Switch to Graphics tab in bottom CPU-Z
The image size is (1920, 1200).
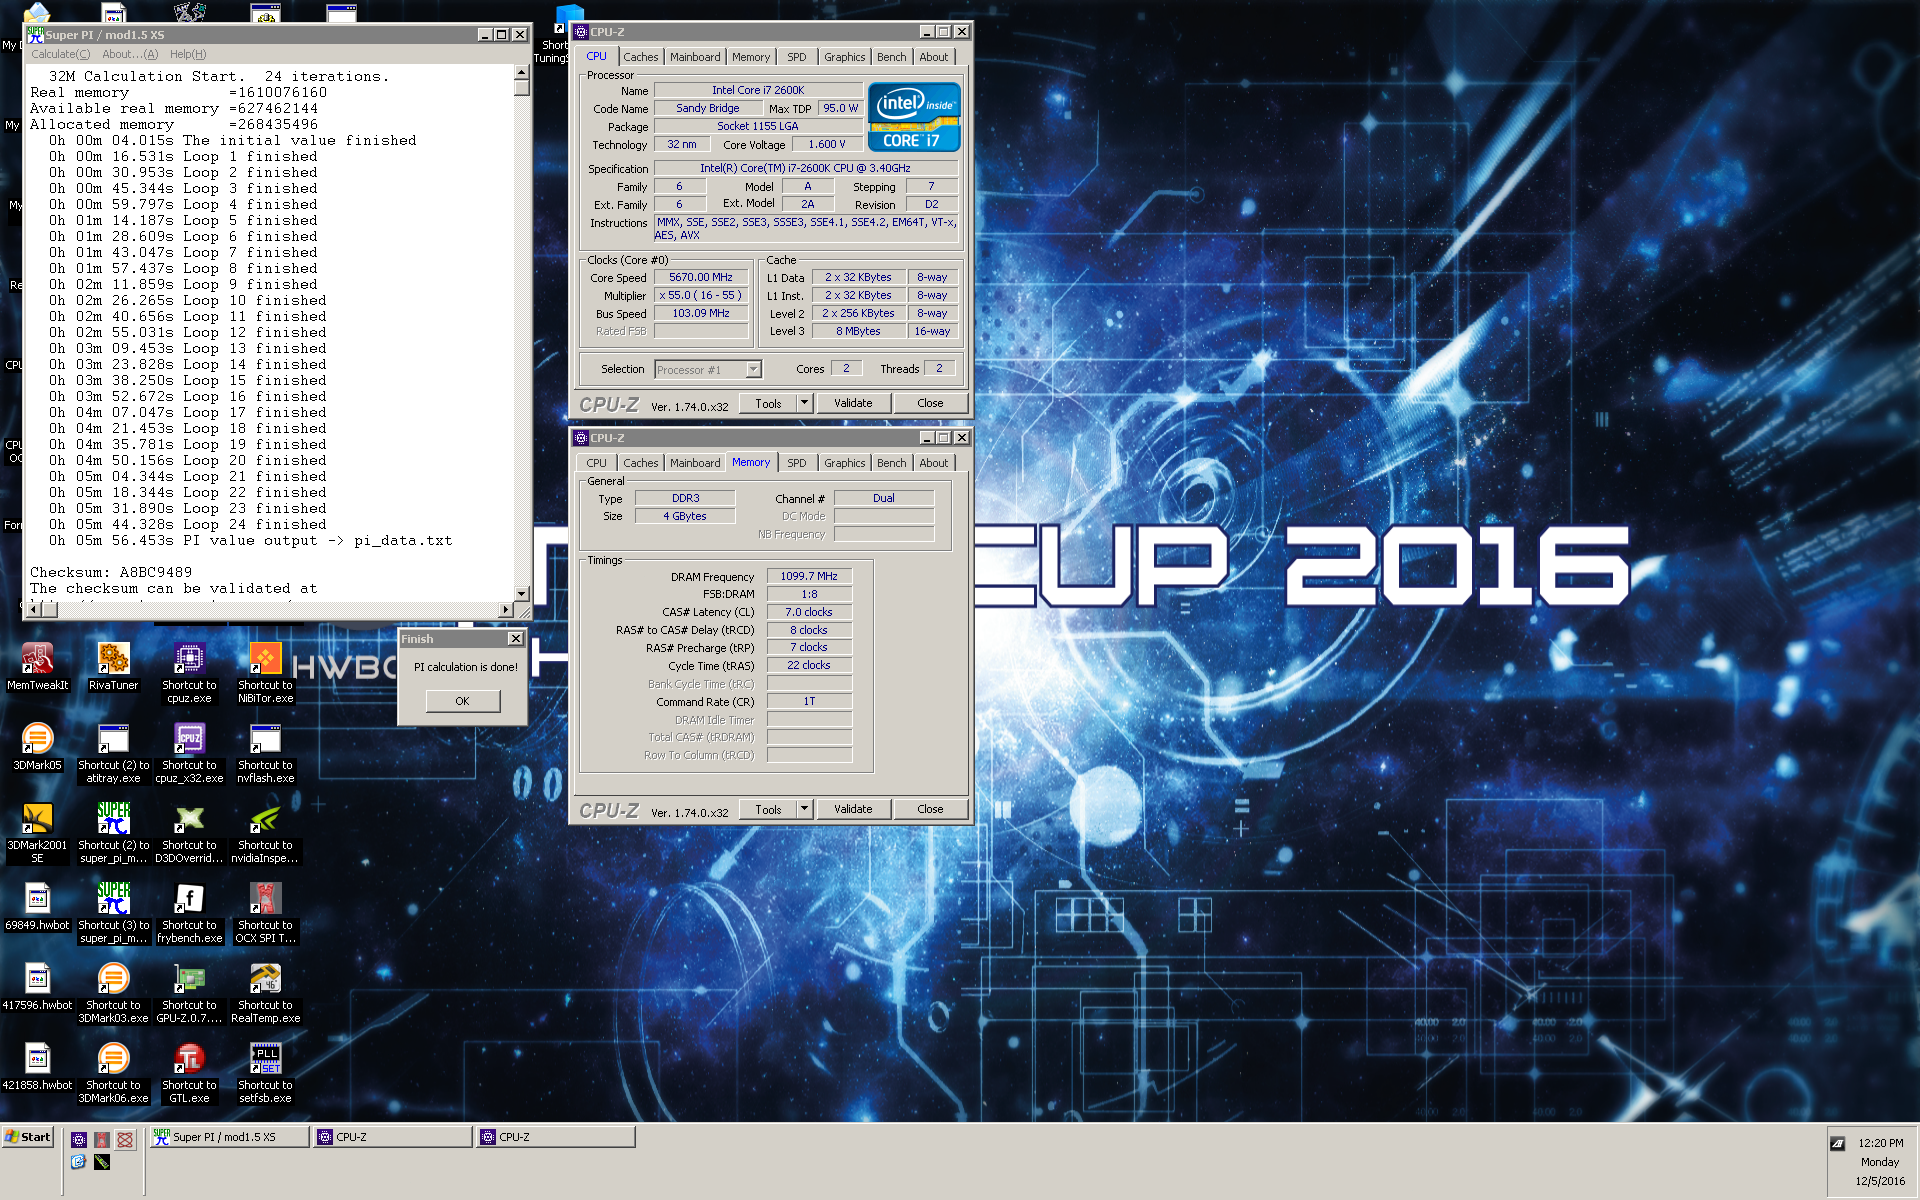coord(844,463)
